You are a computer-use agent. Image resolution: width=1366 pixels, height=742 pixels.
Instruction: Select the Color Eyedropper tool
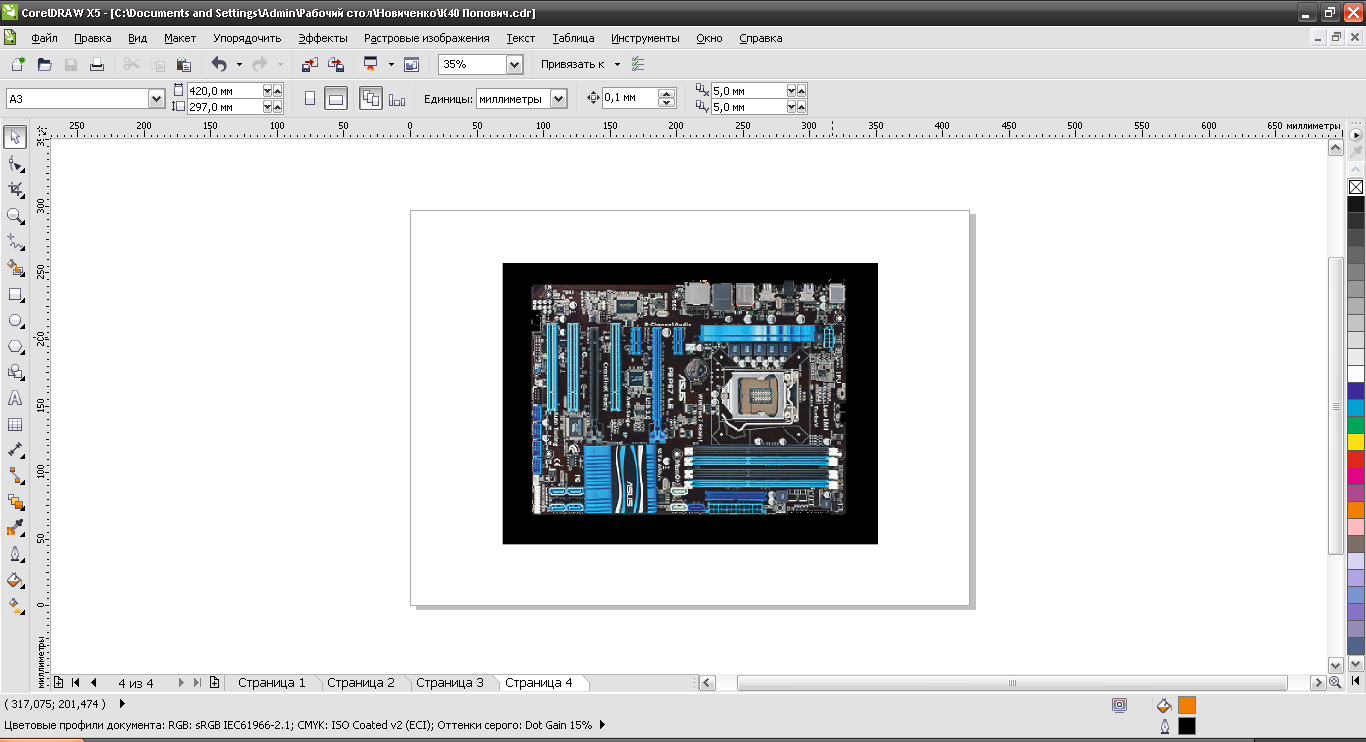coord(16,527)
